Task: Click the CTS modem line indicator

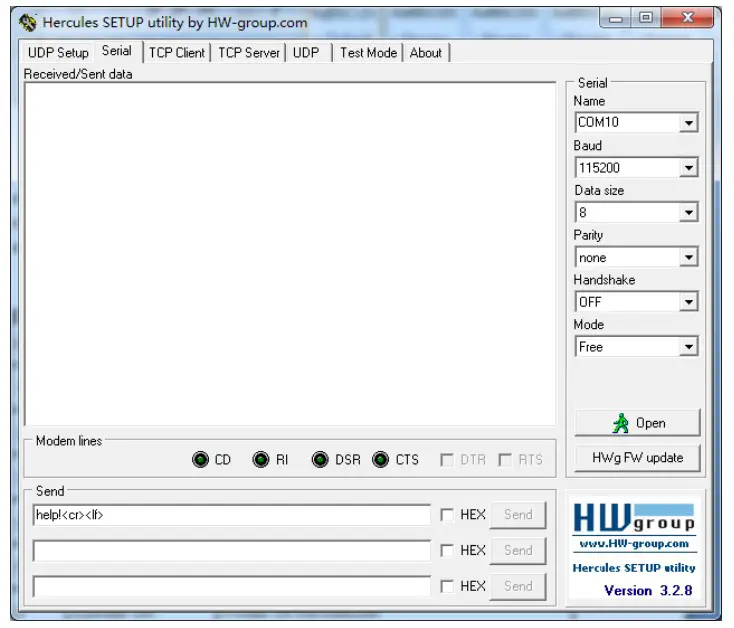Action: (x=381, y=460)
